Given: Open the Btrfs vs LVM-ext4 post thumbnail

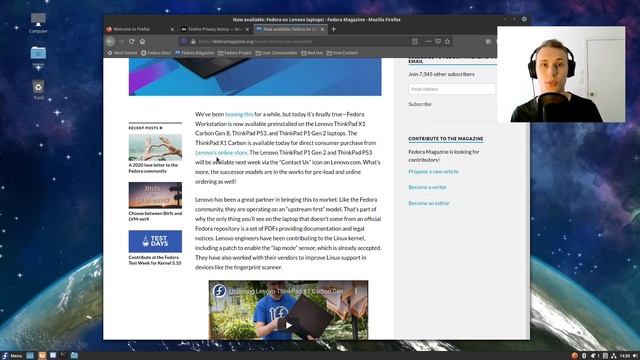Looking at the screenshot, I should [x=155, y=195].
